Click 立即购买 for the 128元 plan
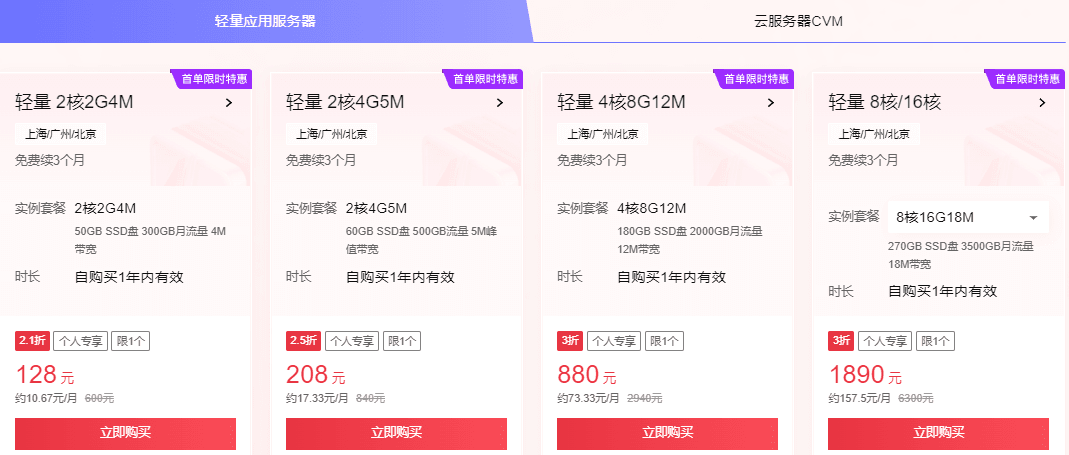1069x455 pixels. (x=125, y=433)
